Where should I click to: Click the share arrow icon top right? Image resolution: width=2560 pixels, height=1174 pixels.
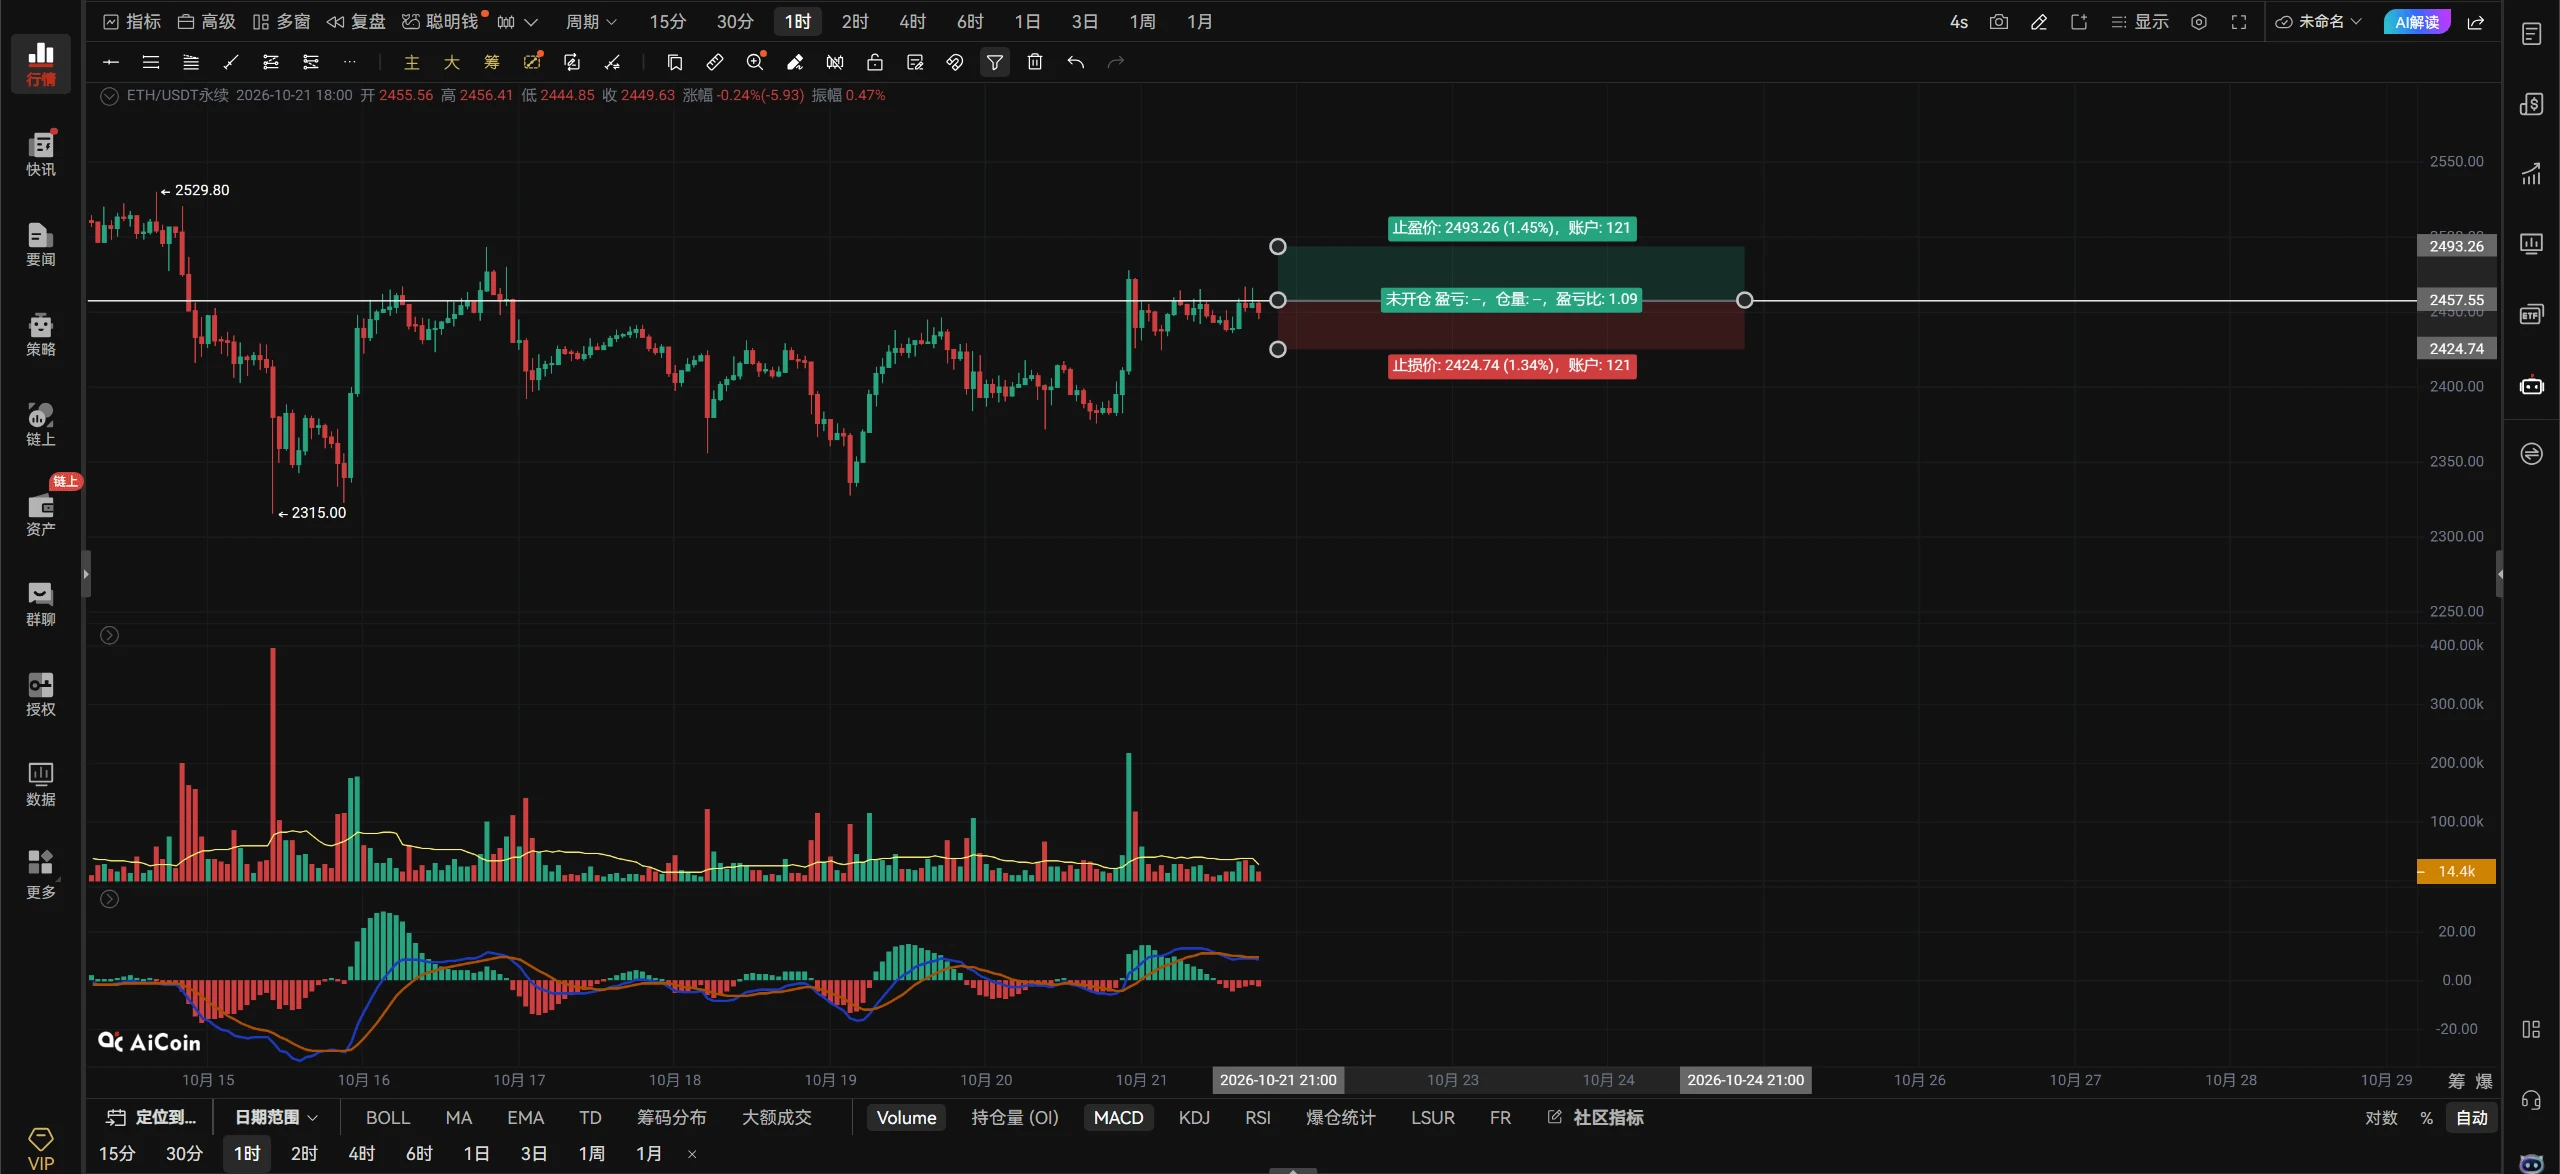[2476, 22]
